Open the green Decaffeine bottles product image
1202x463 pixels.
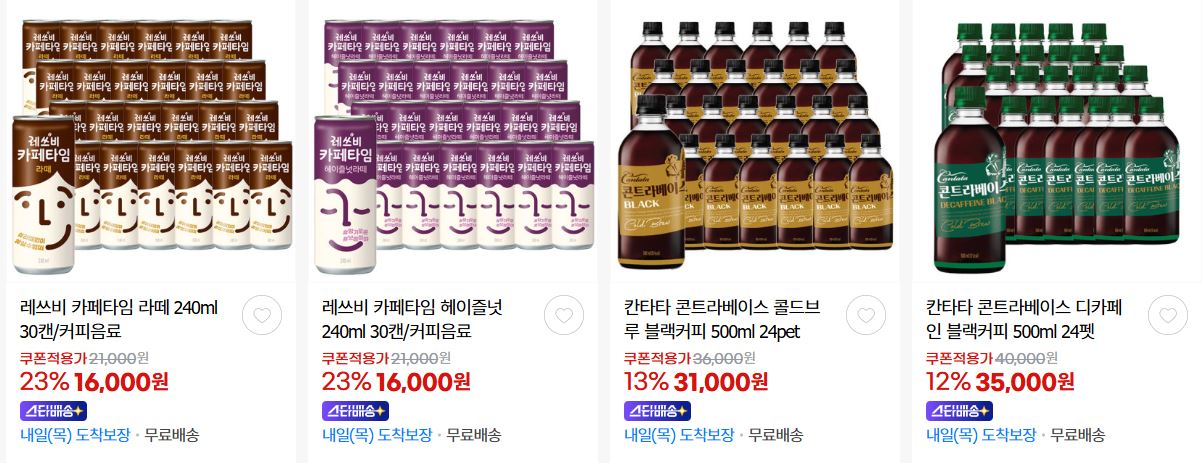click(1057, 142)
